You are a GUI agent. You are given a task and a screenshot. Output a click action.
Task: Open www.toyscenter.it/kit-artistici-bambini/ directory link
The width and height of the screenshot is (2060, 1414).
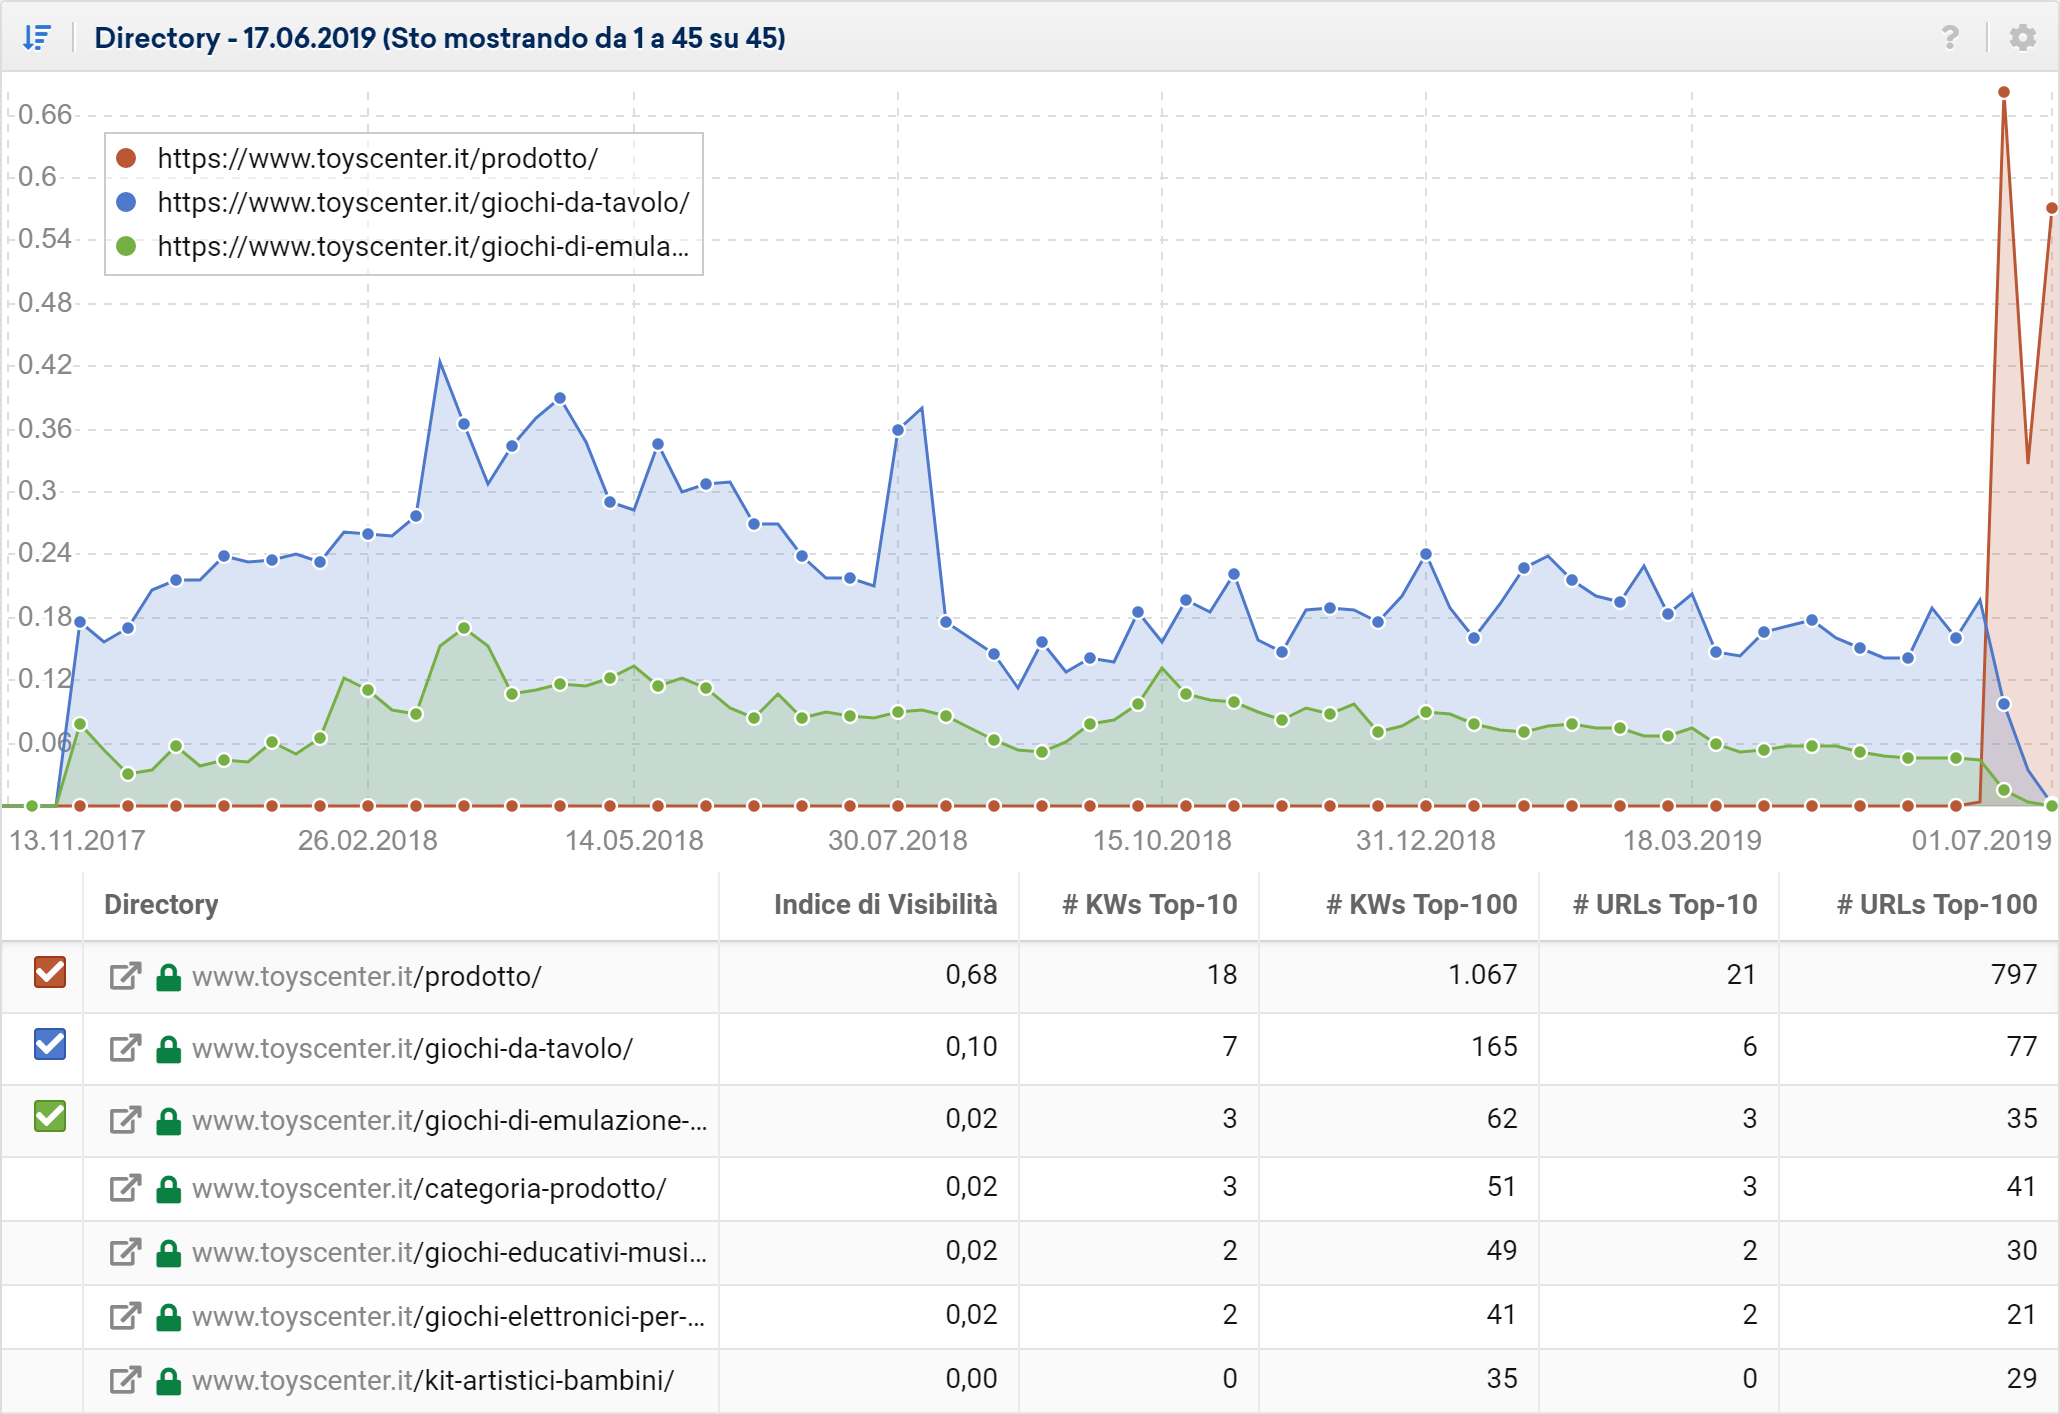click(433, 1380)
